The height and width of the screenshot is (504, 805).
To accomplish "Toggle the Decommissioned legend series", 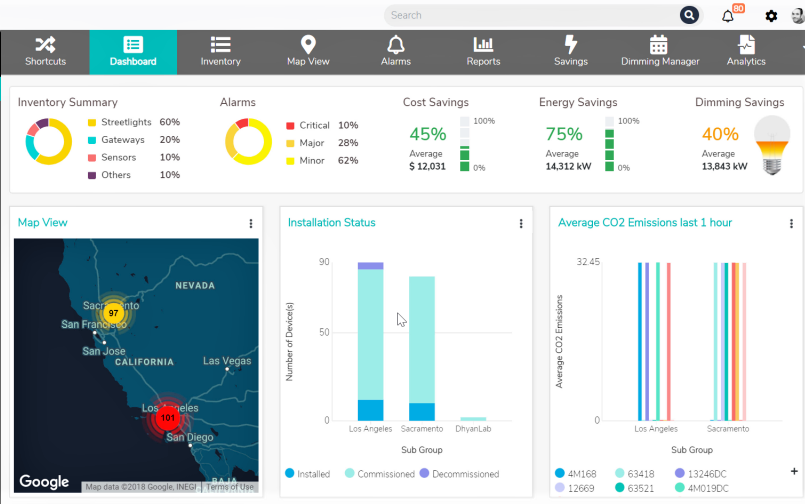I will [x=426, y=474].
